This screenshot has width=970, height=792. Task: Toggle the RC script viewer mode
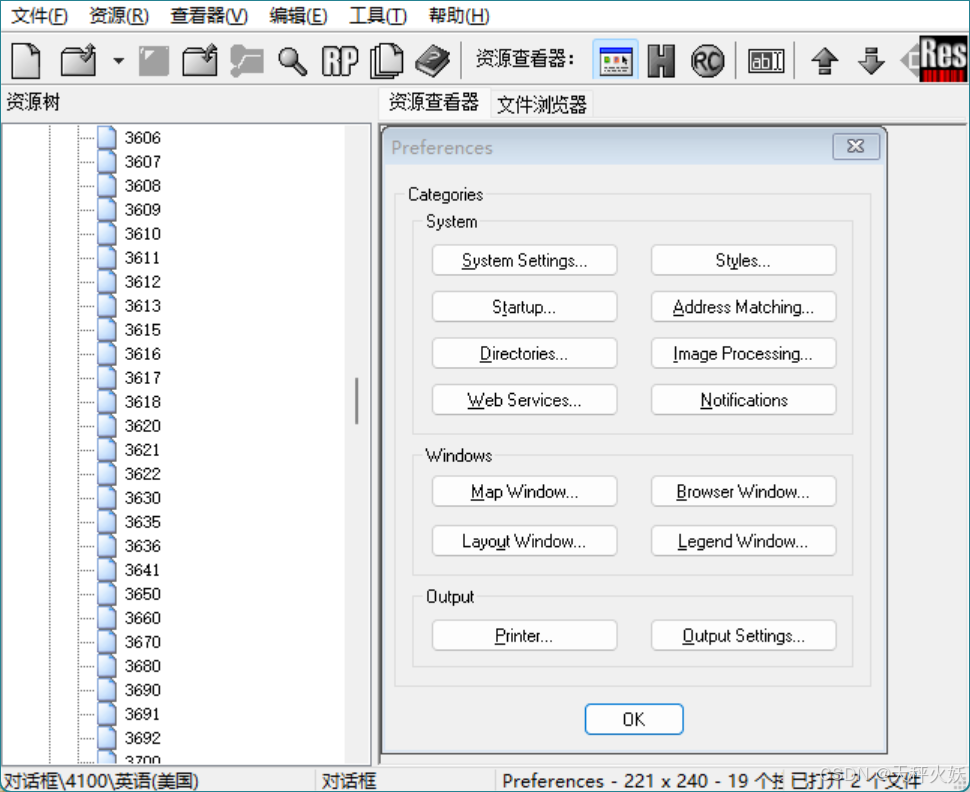[707, 60]
